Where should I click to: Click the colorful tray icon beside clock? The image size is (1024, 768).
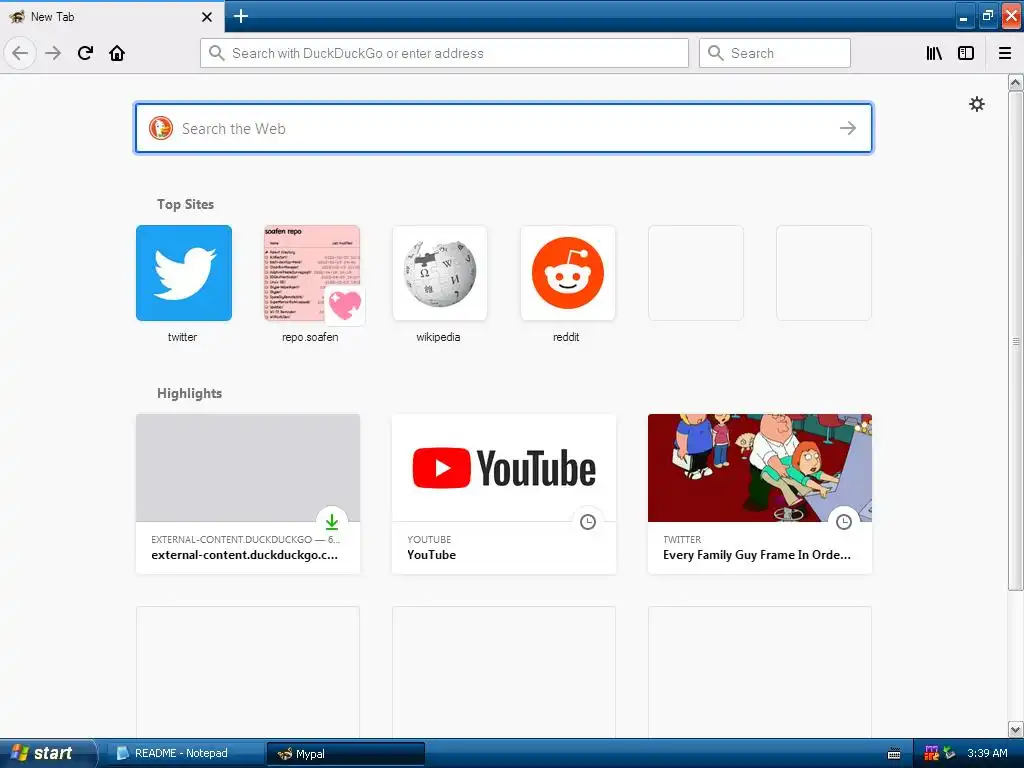(x=931, y=753)
